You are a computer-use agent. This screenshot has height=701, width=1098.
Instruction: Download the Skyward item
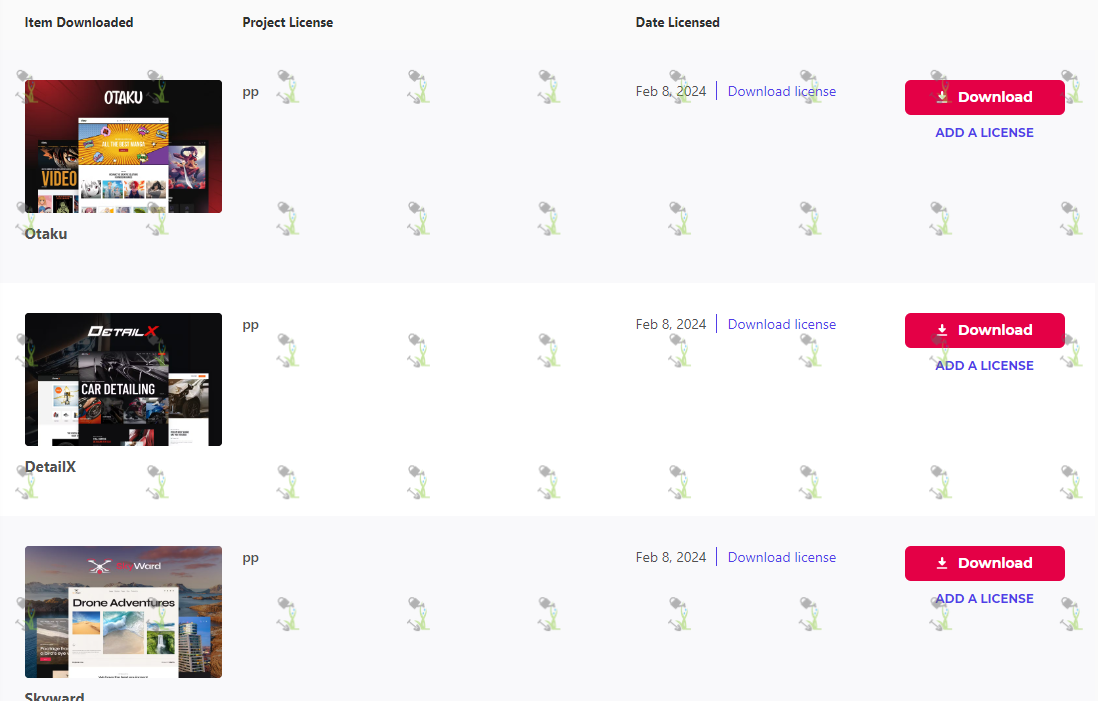985,564
